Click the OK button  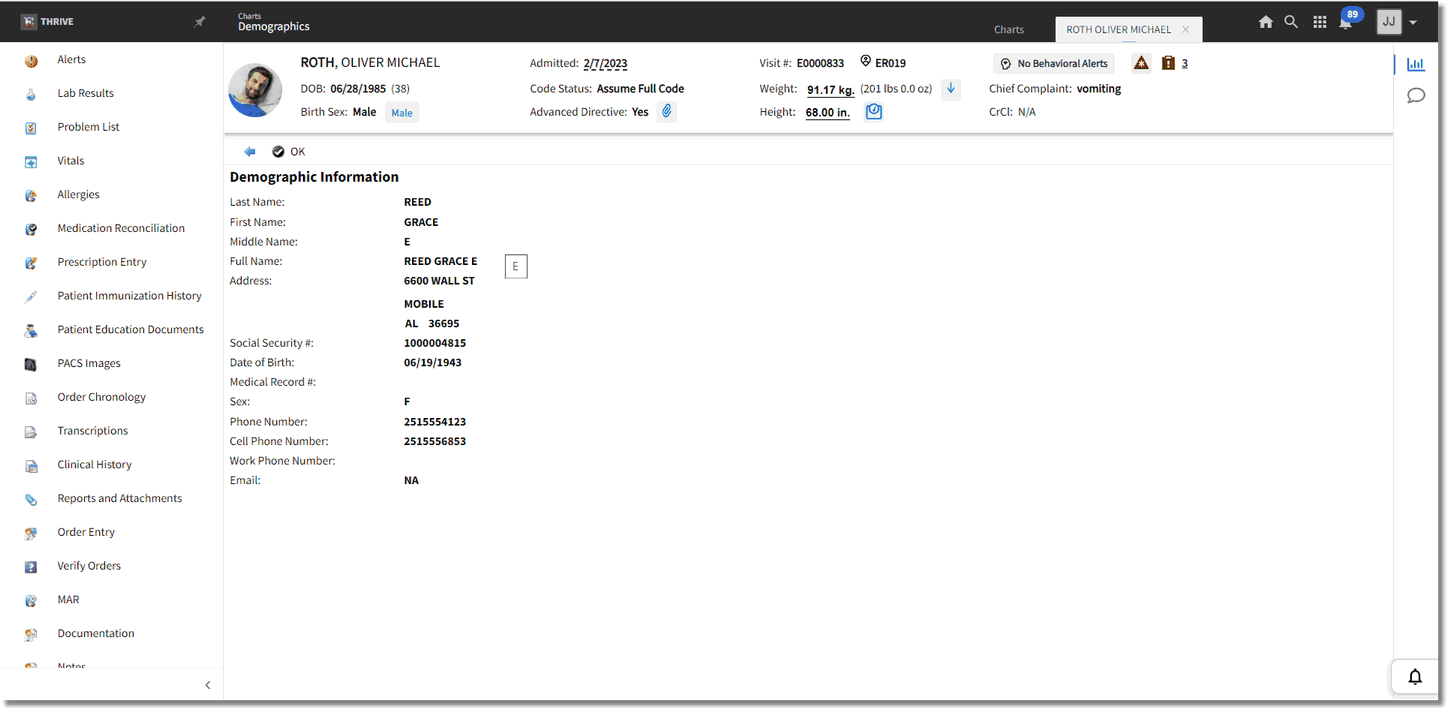(x=288, y=152)
